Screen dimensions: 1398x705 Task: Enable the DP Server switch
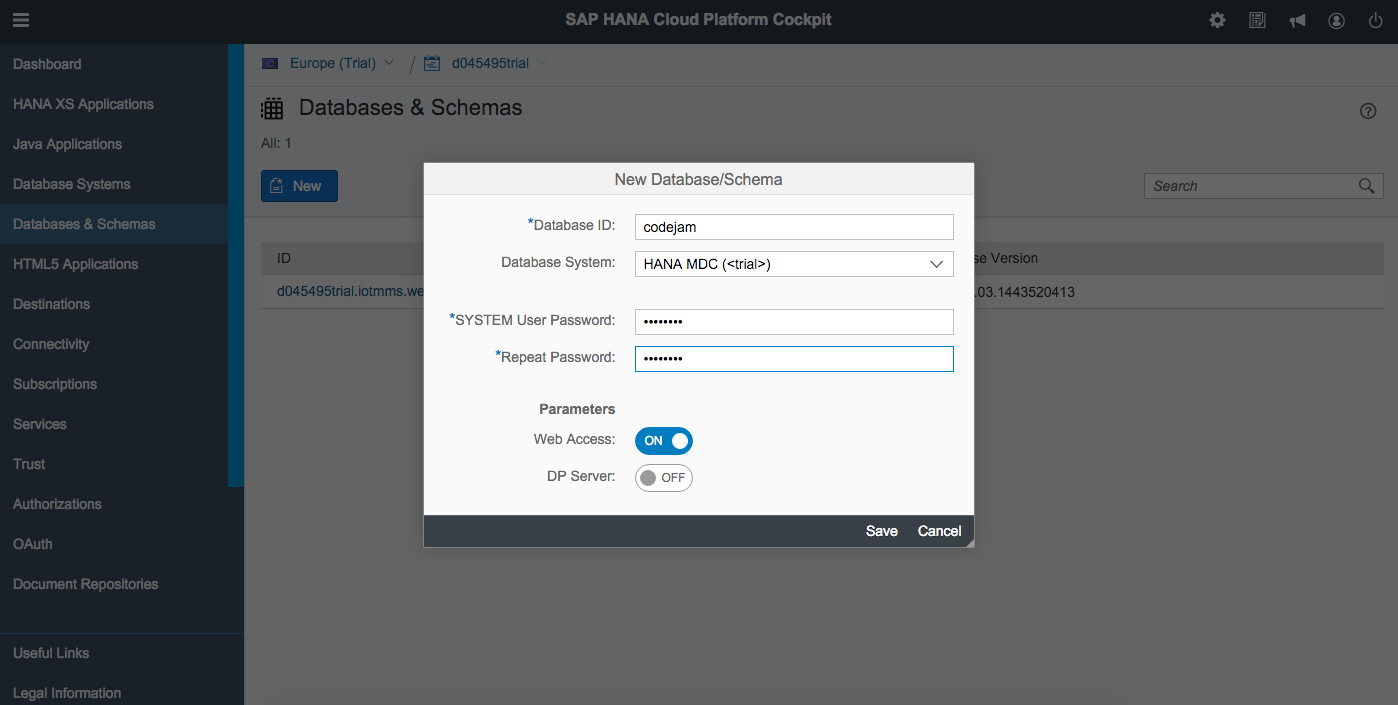pos(664,478)
